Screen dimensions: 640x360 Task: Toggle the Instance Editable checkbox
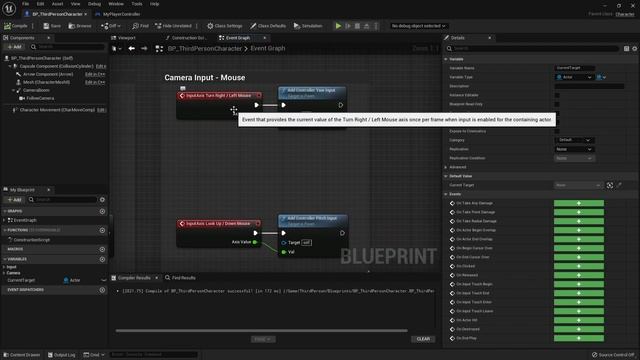tap(557, 95)
